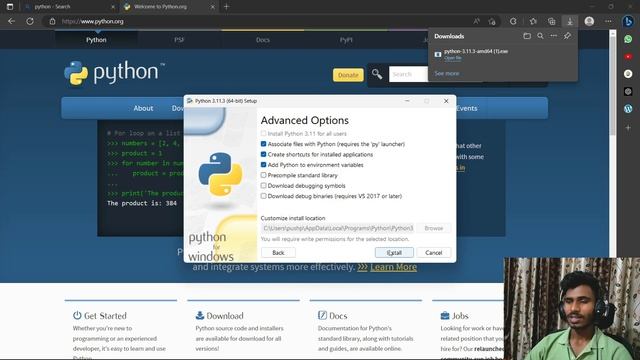The height and width of the screenshot is (360, 640).
Task: Open the Collections icon in toolbar
Action: pyautogui.click(x=551, y=21)
